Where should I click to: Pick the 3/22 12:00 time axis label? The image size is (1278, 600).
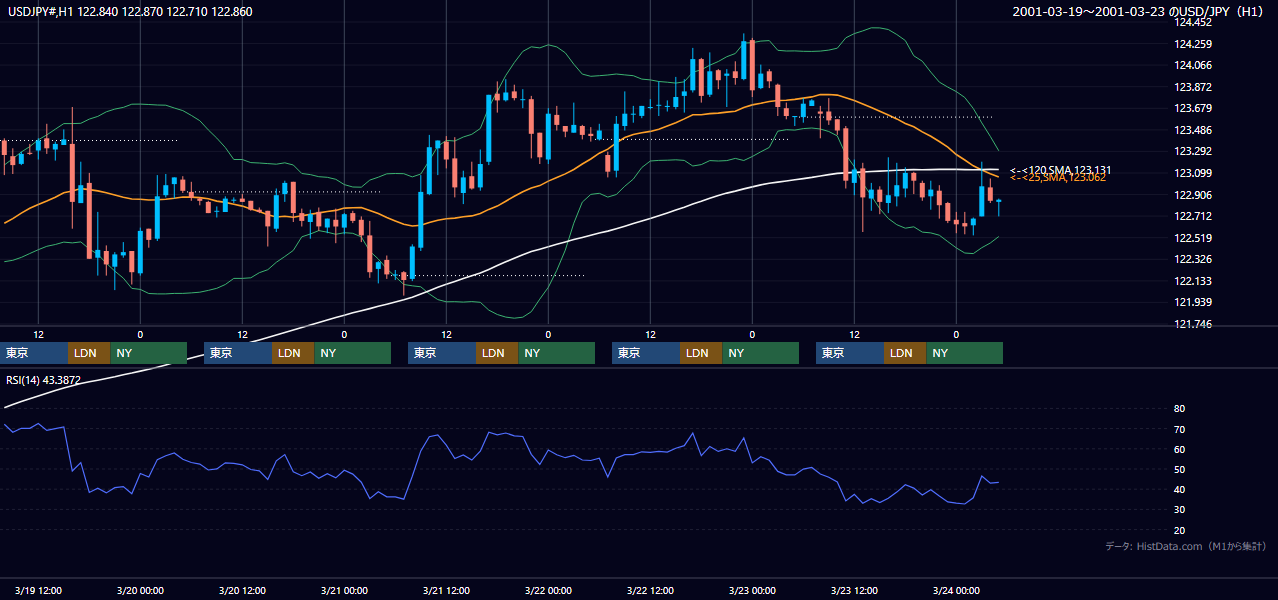651,591
